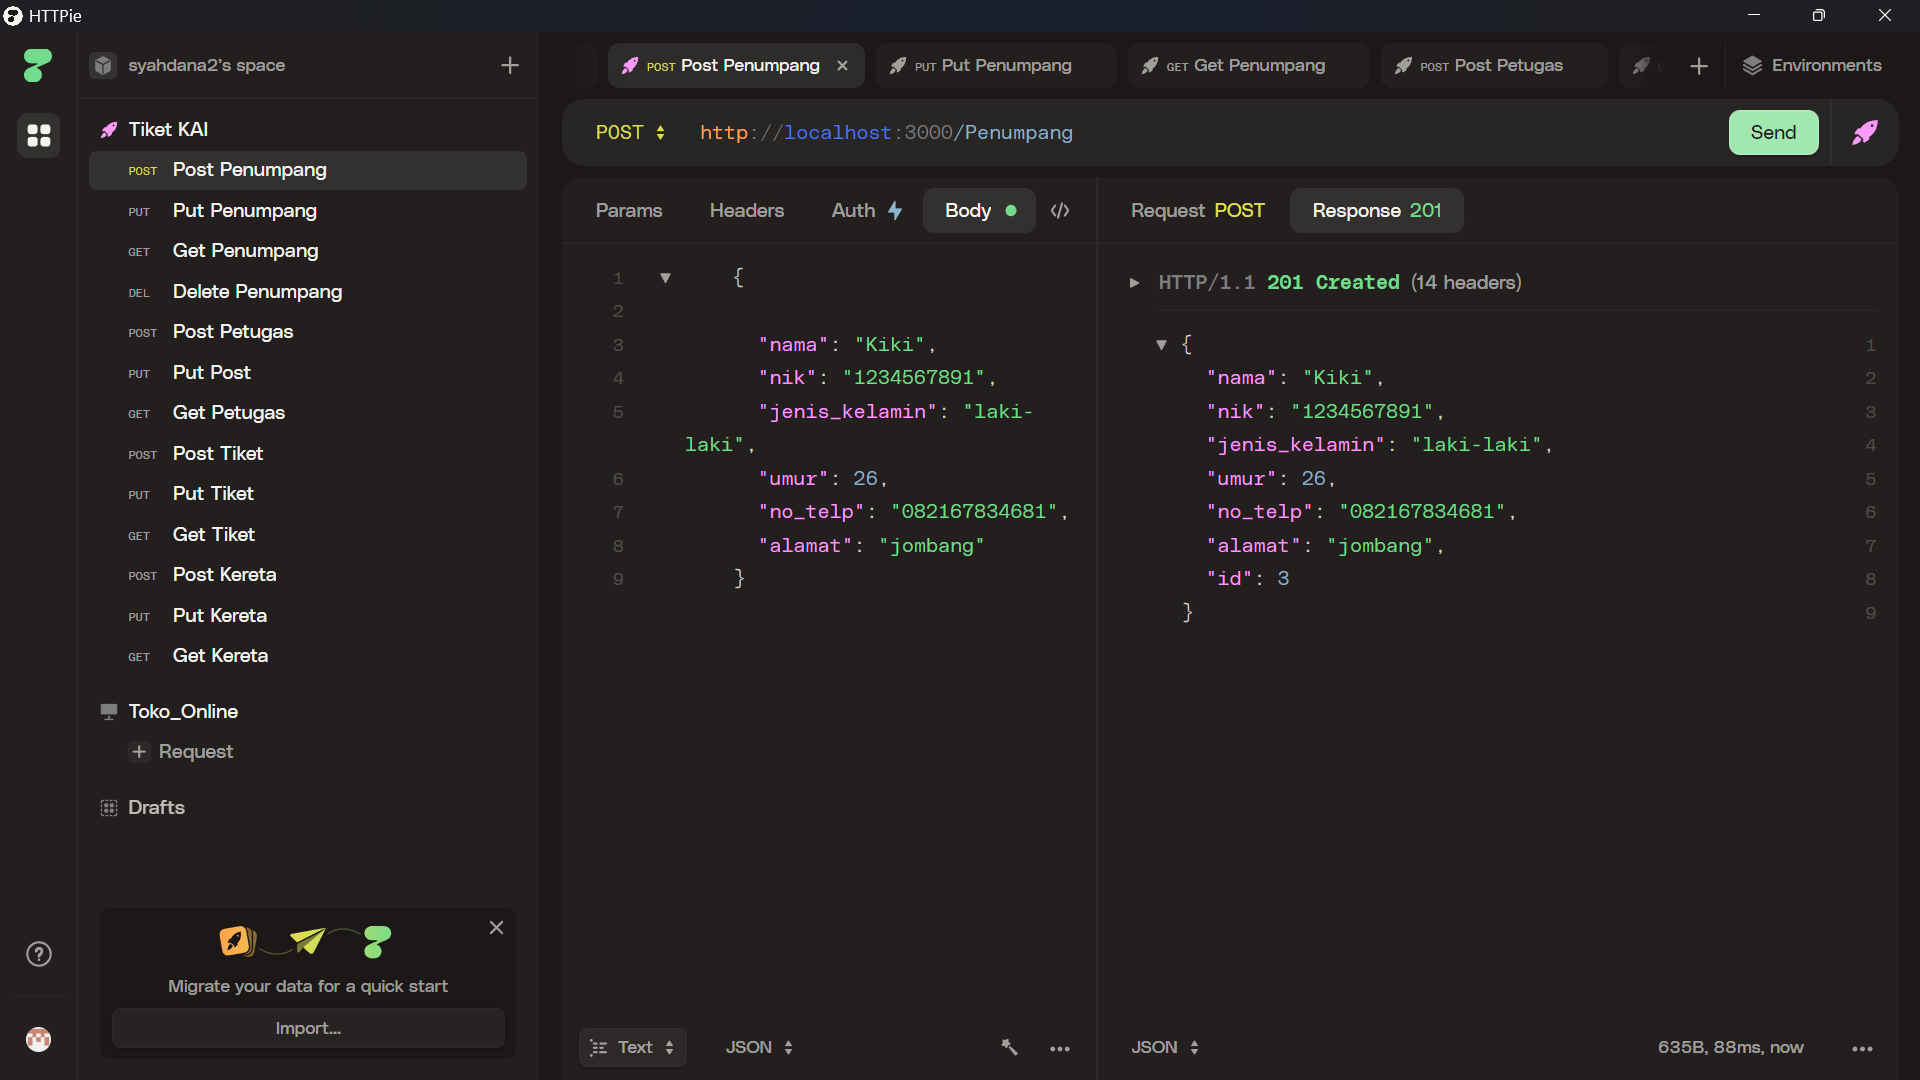
Task: Open the grid dashboard icon in left rail
Action: (x=38, y=136)
